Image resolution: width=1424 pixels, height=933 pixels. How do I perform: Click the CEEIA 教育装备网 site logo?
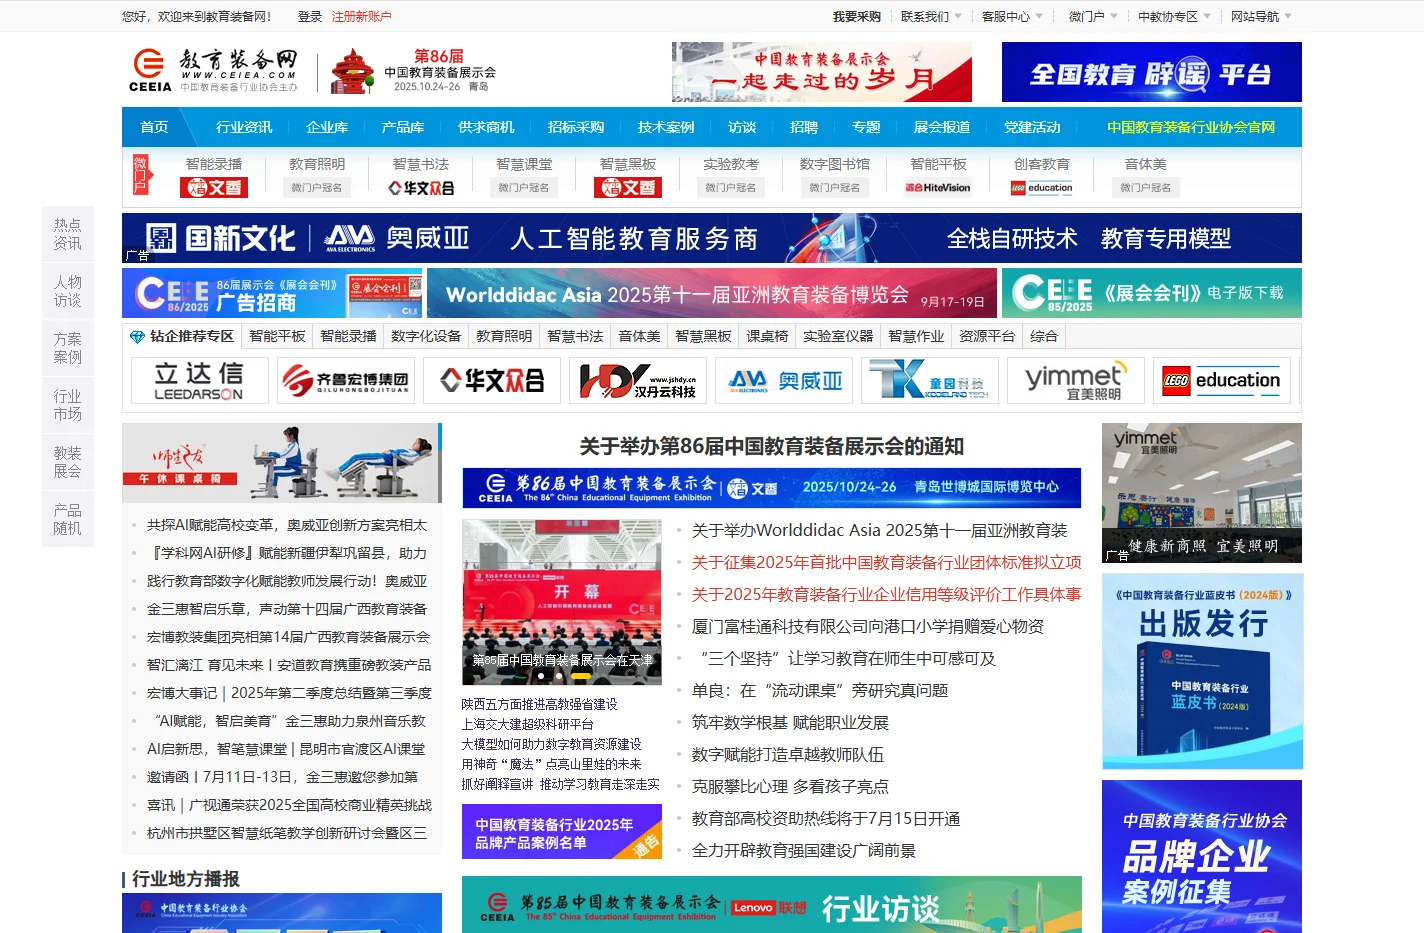(x=213, y=71)
